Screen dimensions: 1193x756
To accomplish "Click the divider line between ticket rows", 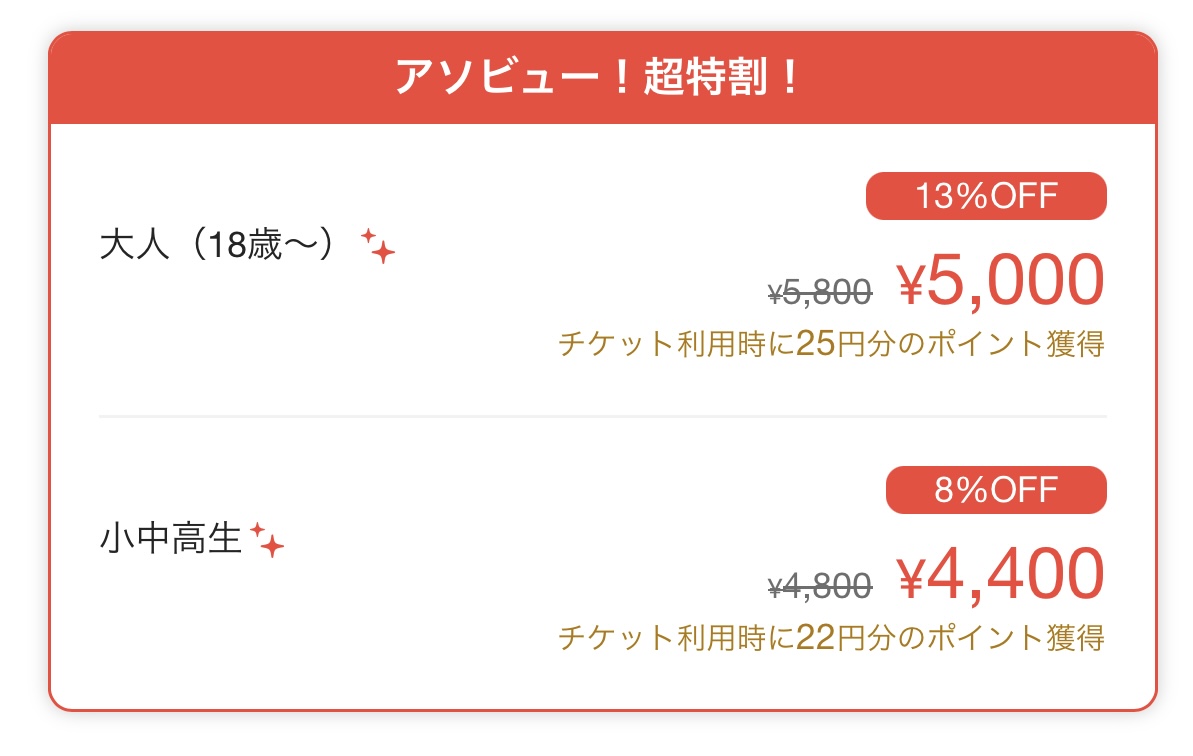I will (x=603, y=417).
